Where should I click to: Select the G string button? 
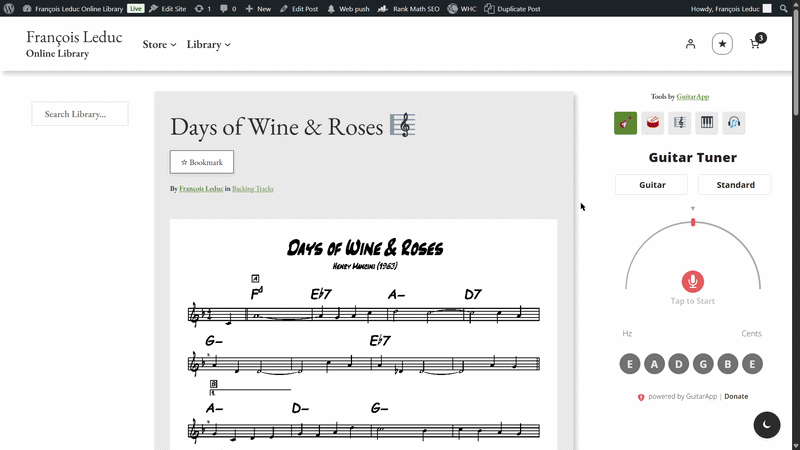click(703, 364)
